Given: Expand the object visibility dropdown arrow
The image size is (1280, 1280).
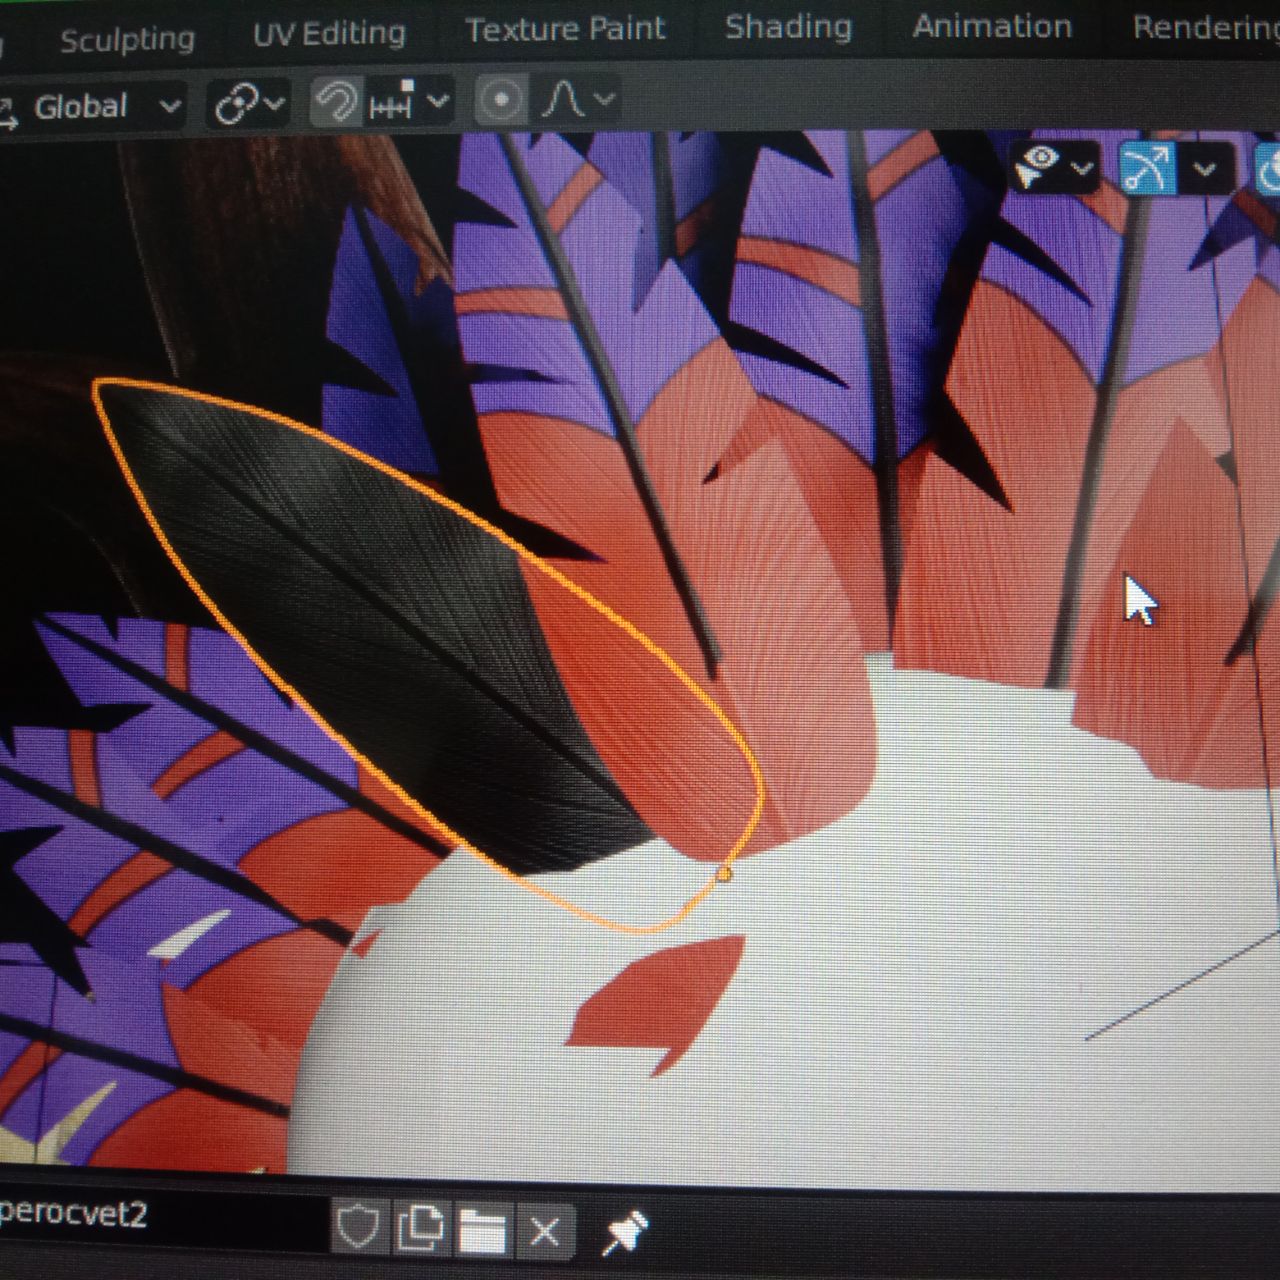Looking at the screenshot, I should 1082,168.
